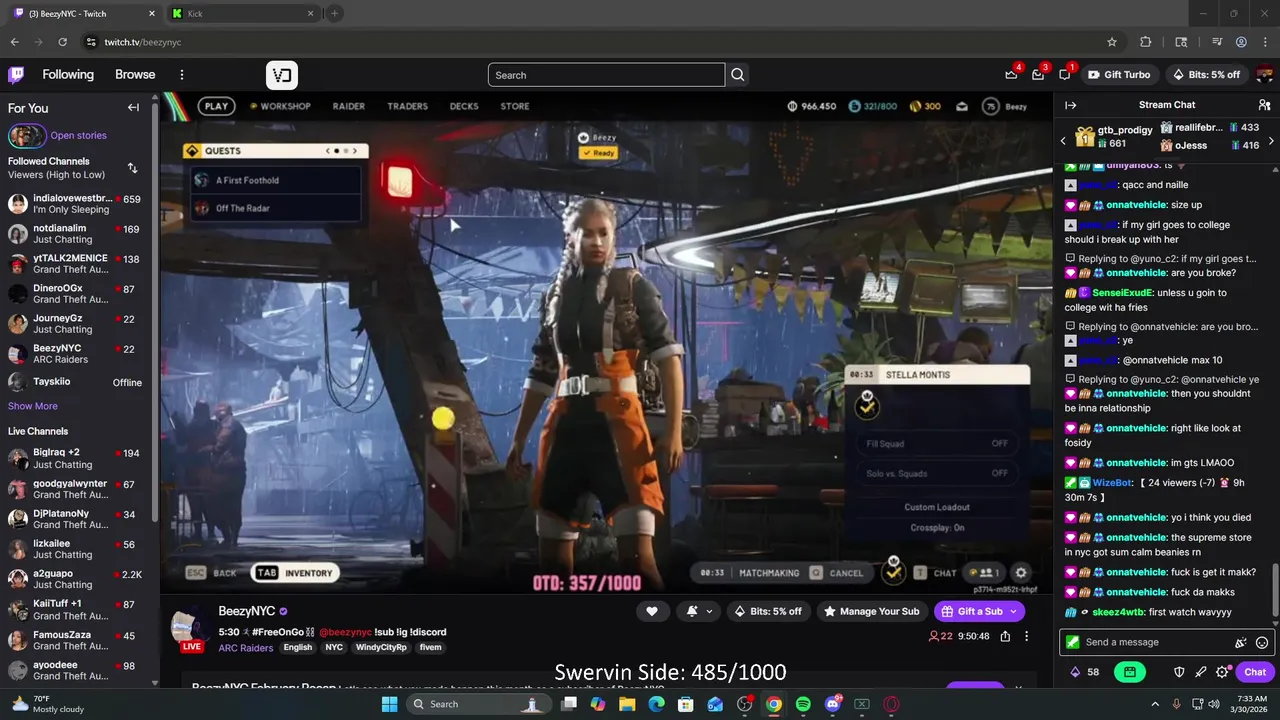Open DineroOGx channel in sidebar
The image size is (1280, 720).
click(76, 294)
